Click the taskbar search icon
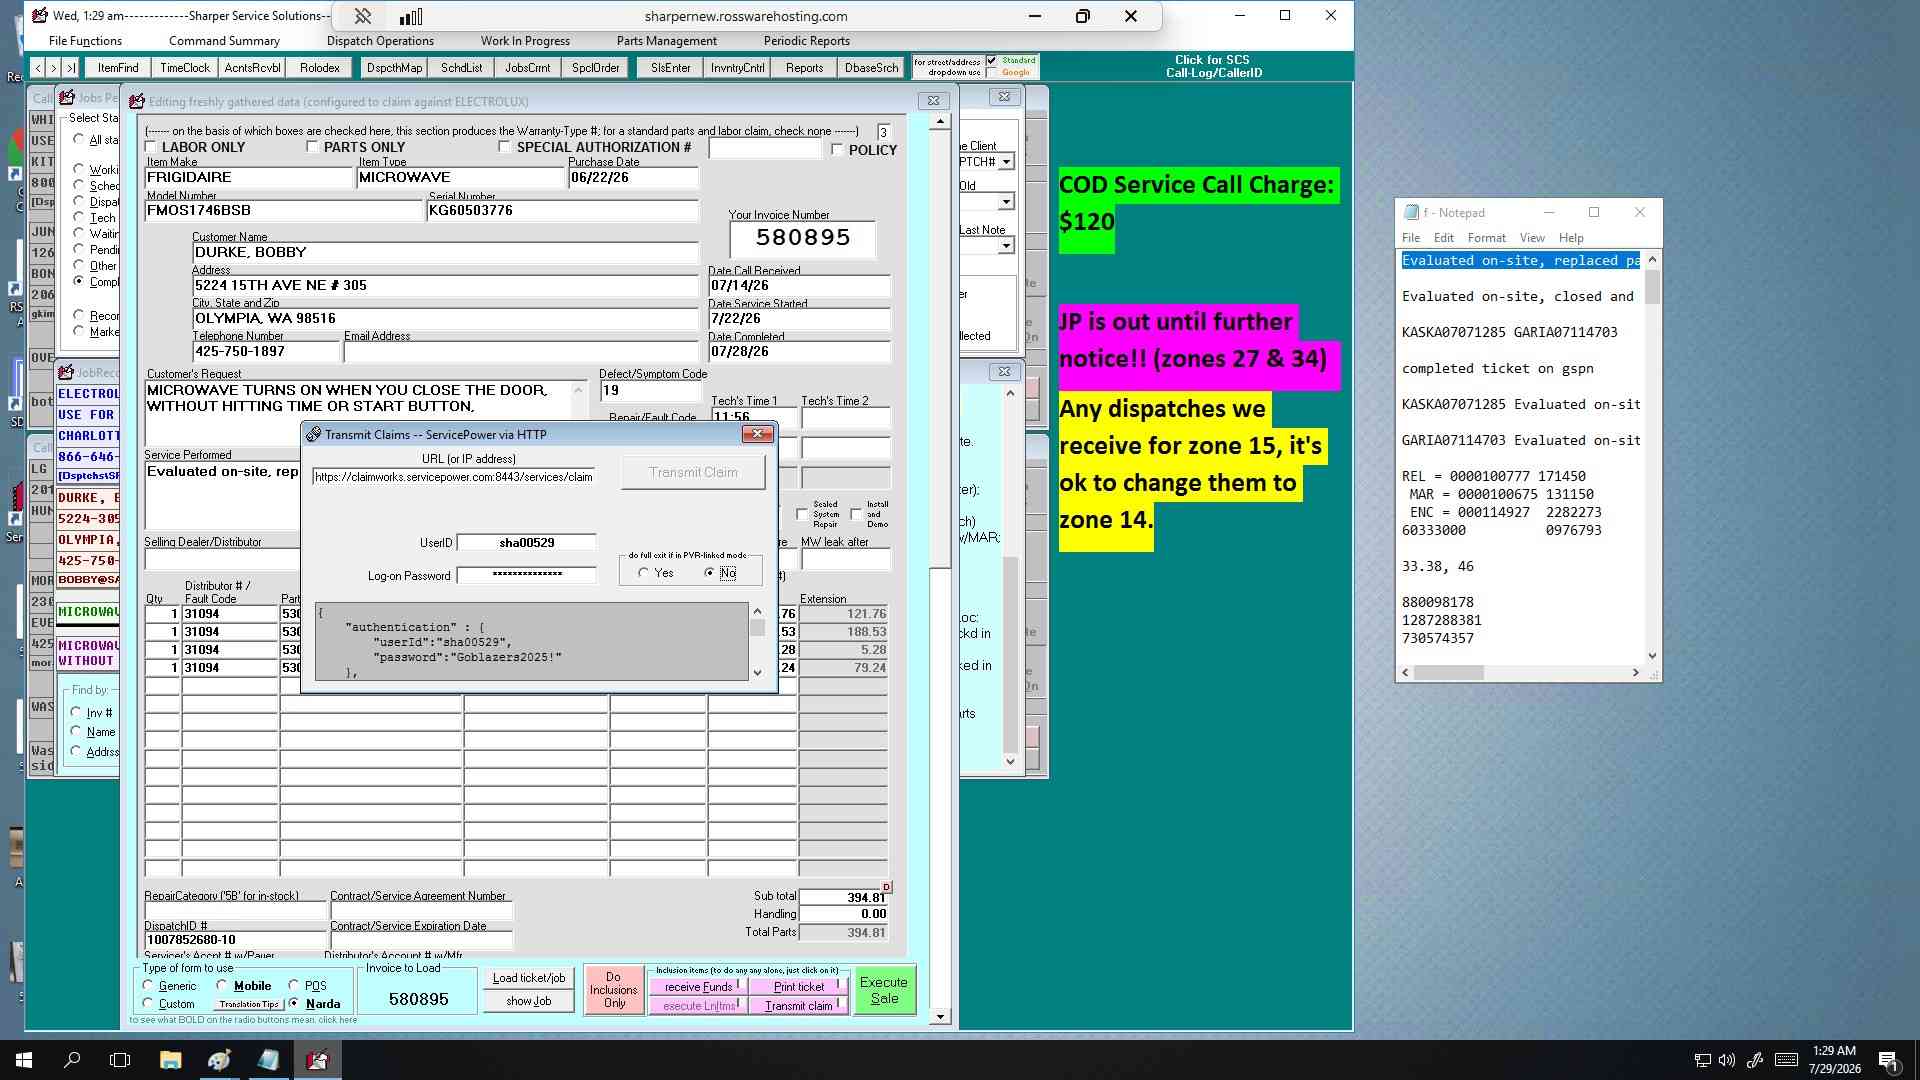The height and width of the screenshot is (1080, 1920). click(72, 1060)
